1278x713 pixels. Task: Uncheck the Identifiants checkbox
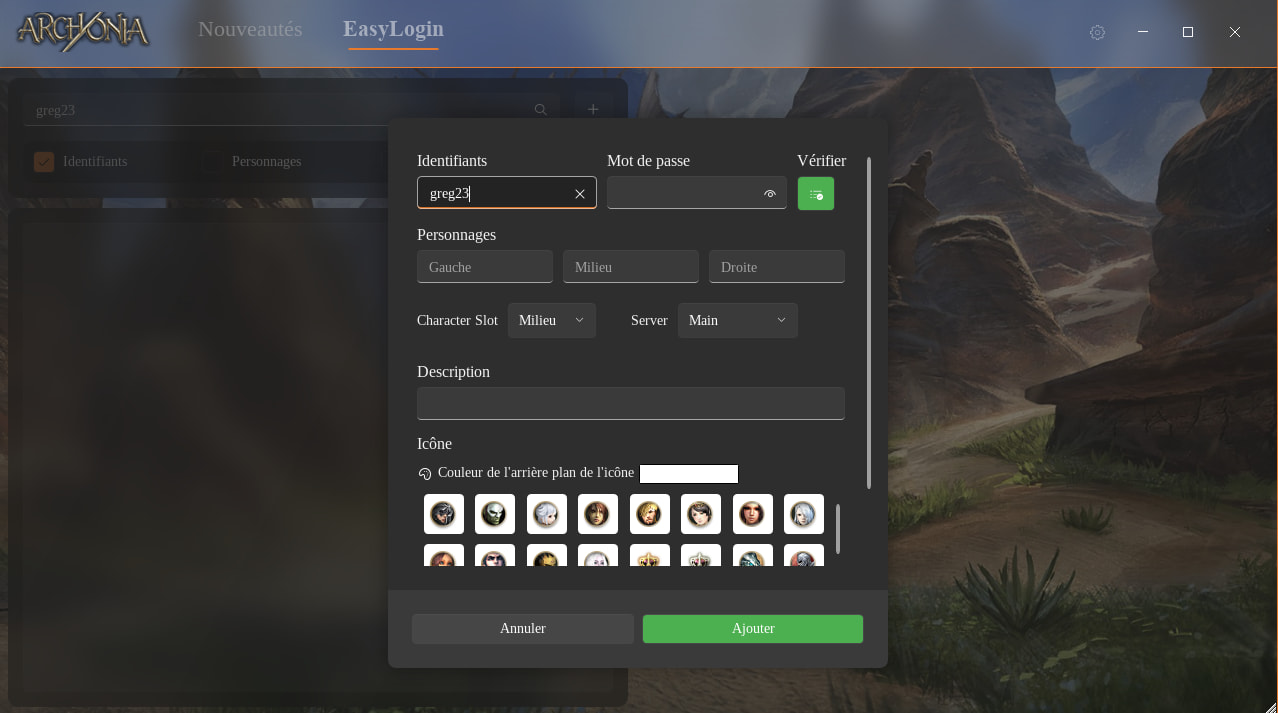tap(44, 161)
